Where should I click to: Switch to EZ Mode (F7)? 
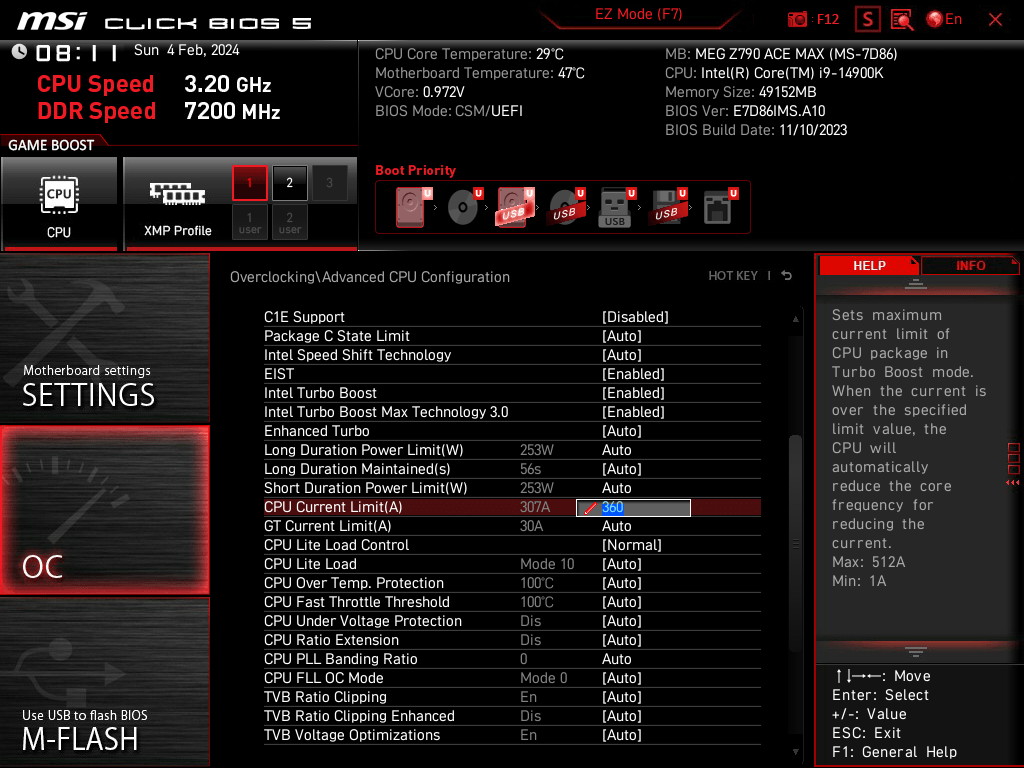click(x=638, y=14)
